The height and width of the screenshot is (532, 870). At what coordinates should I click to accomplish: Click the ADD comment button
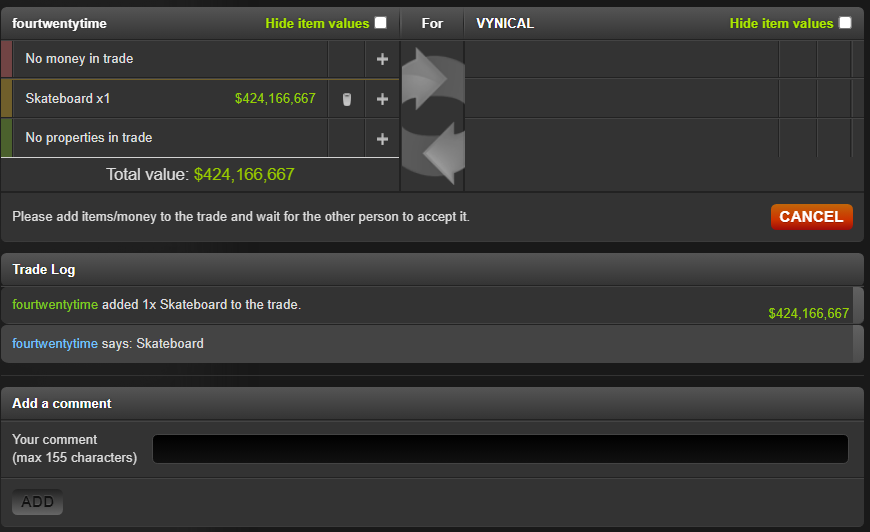point(37,502)
